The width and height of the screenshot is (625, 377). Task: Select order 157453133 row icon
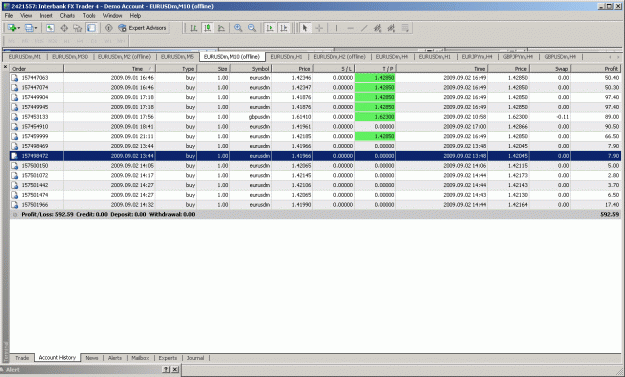(15, 117)
